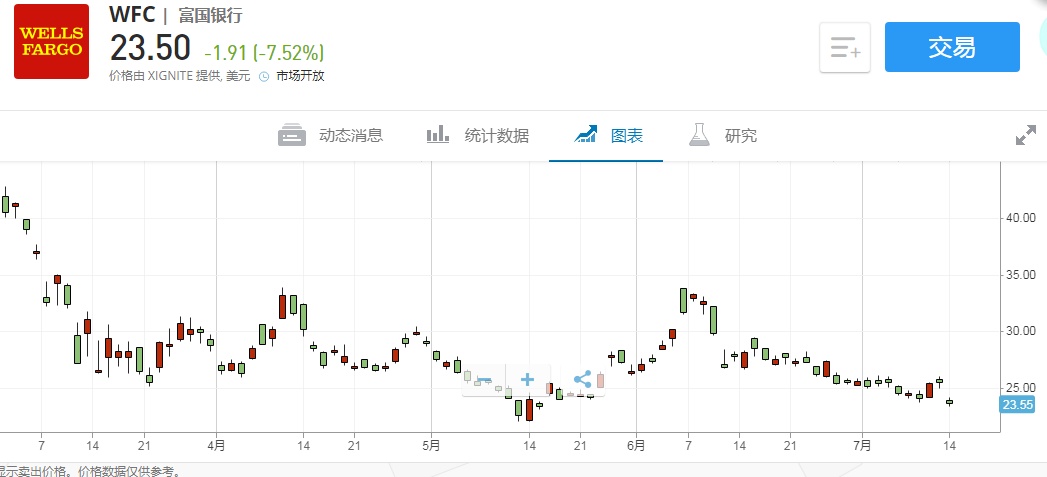1047x477 pixels.
Task: Click the clock icon beside 市场开放
Action: point(264,76)
